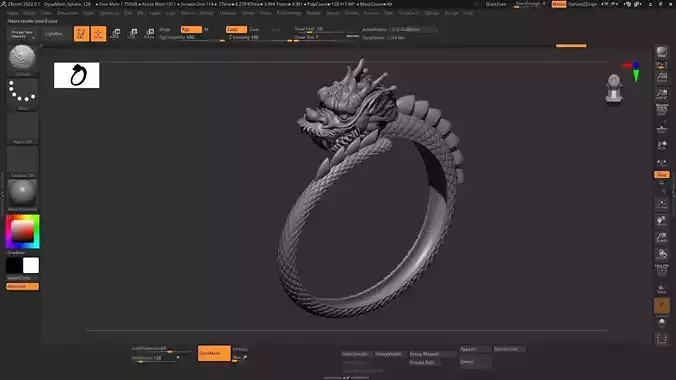This screenshot has height=380, width=676.
Task: Click Delete subtool button
Action: click(x=476, y=362)
